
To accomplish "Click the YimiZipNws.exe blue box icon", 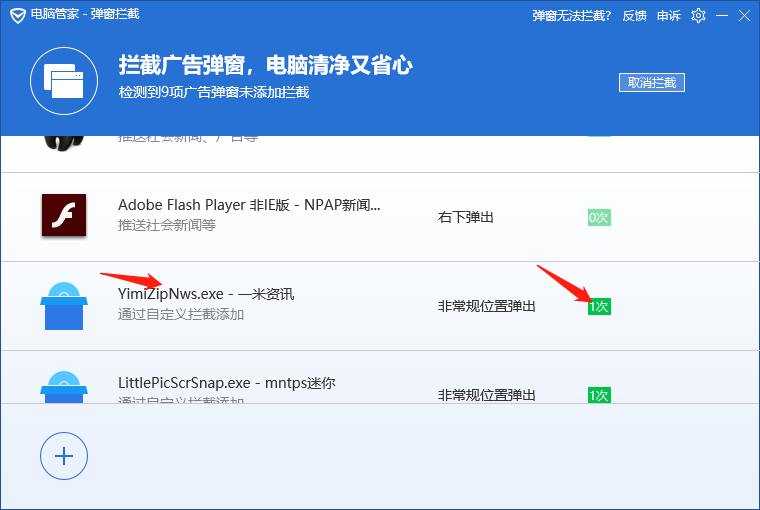I will (63, 305).
